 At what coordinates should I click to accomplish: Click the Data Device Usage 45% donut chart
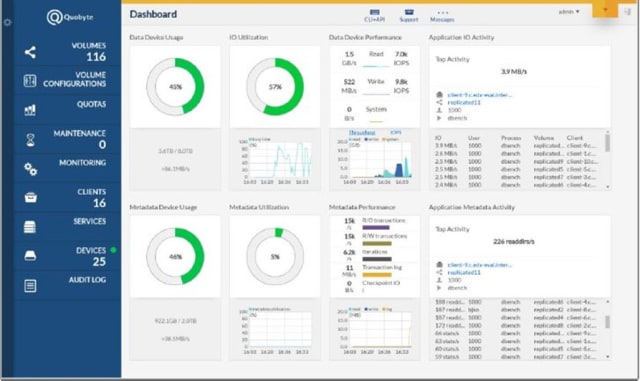point(175,87)
